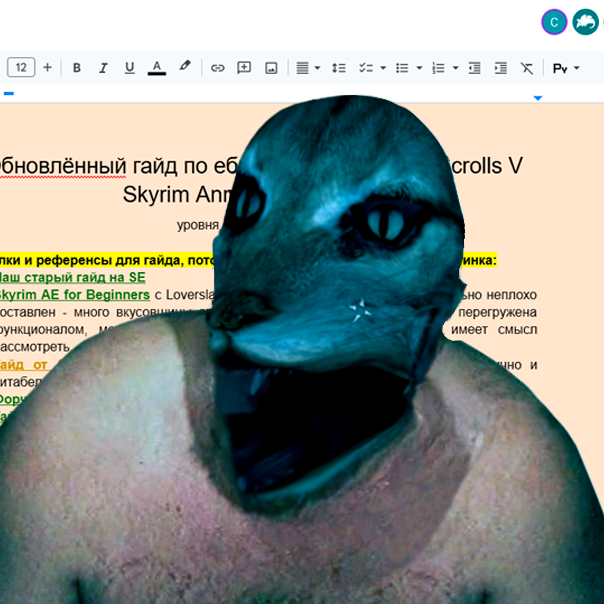Click the text alignment icon

[302, 68]
